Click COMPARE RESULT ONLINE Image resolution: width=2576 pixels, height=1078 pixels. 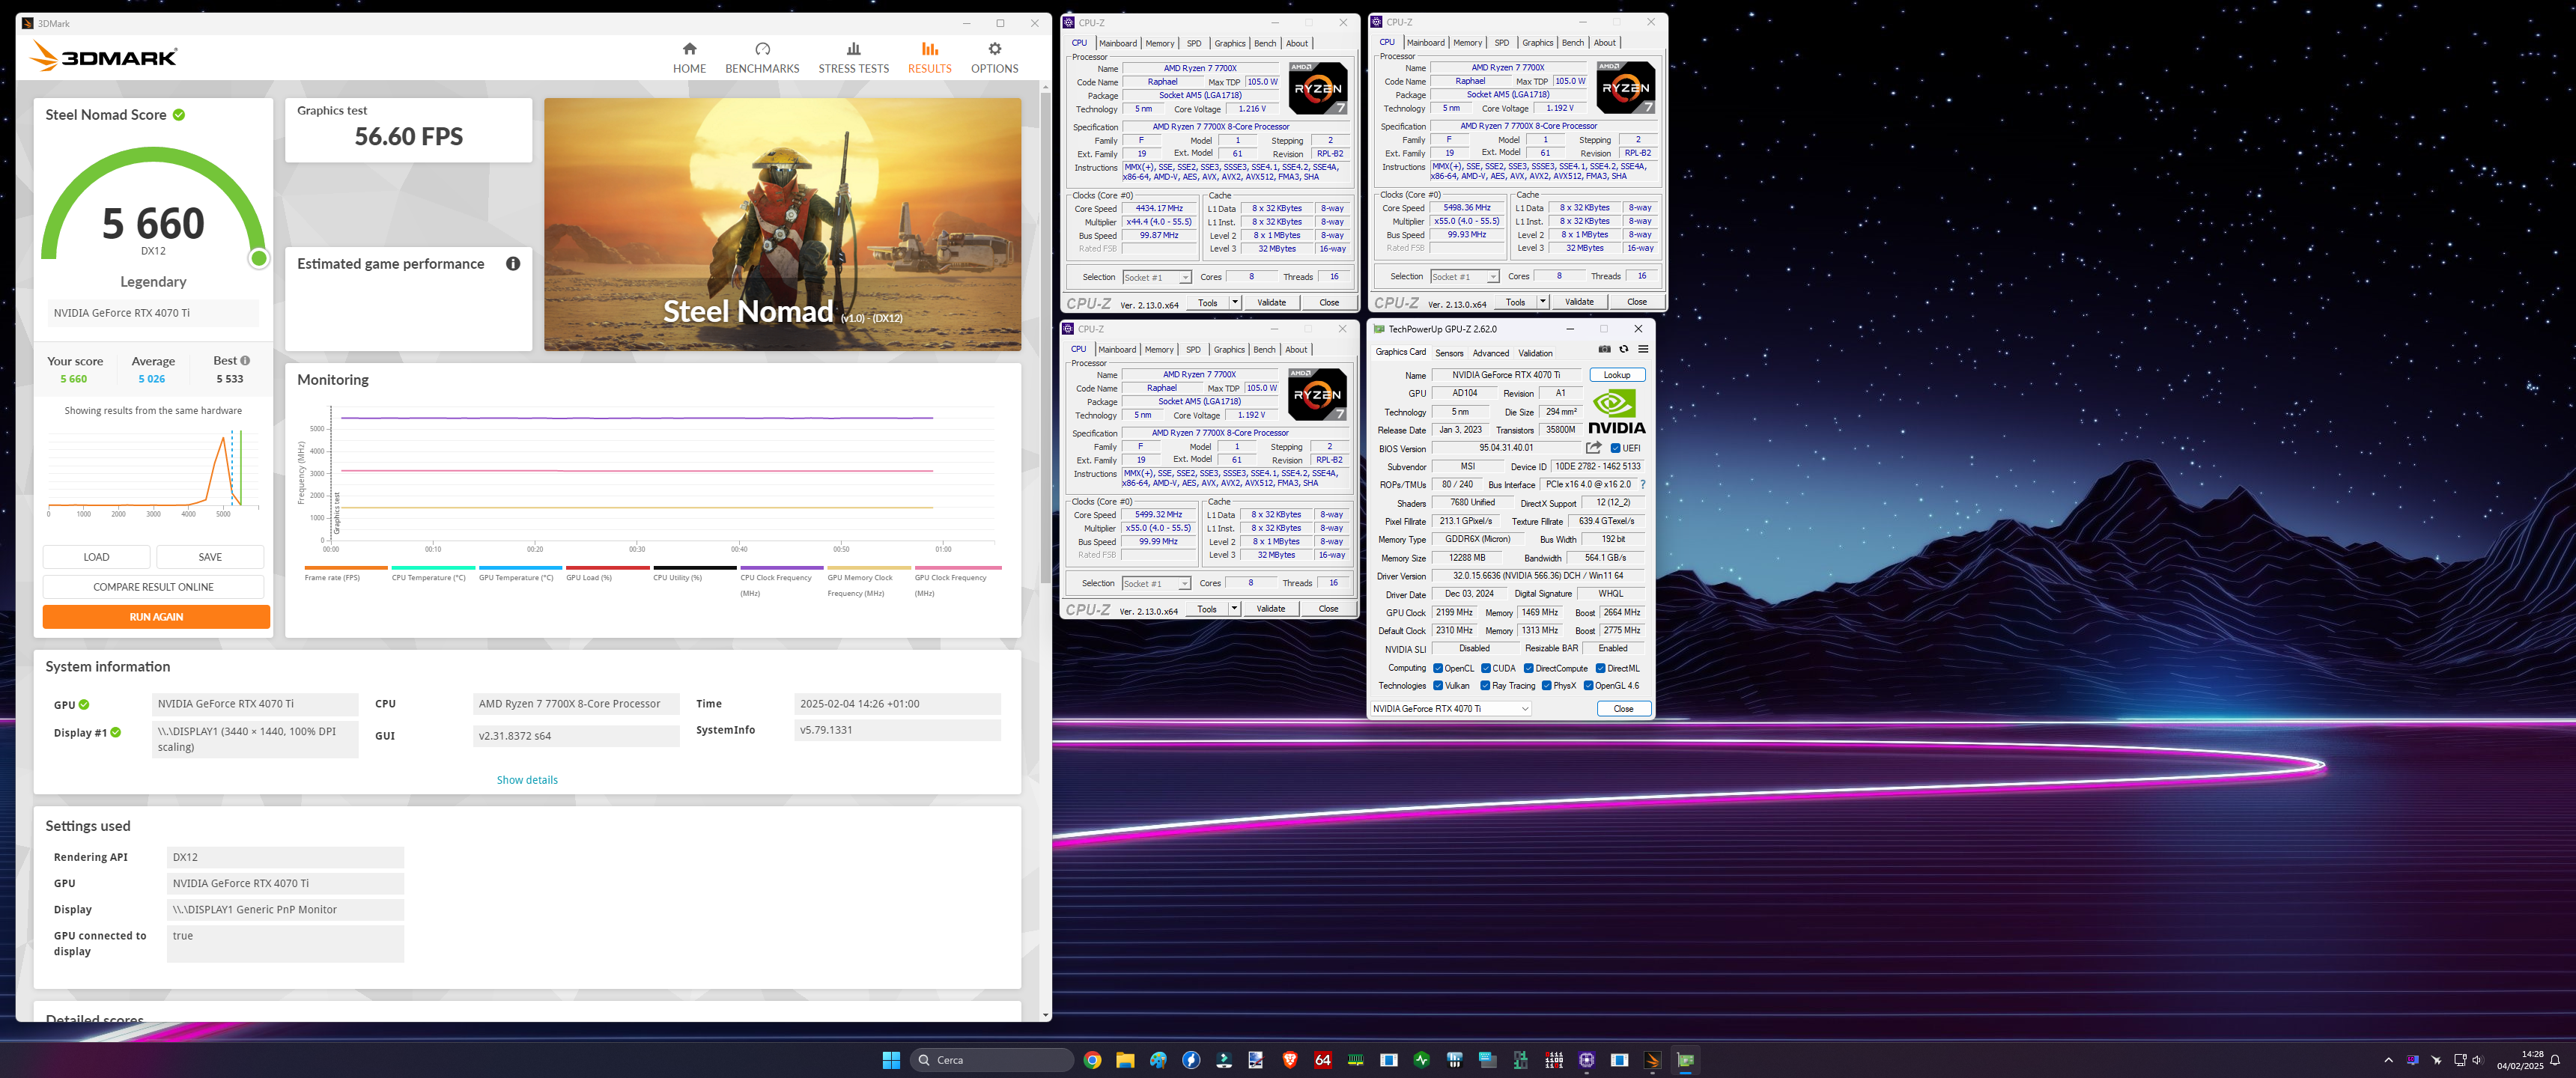tap(153, 587)
